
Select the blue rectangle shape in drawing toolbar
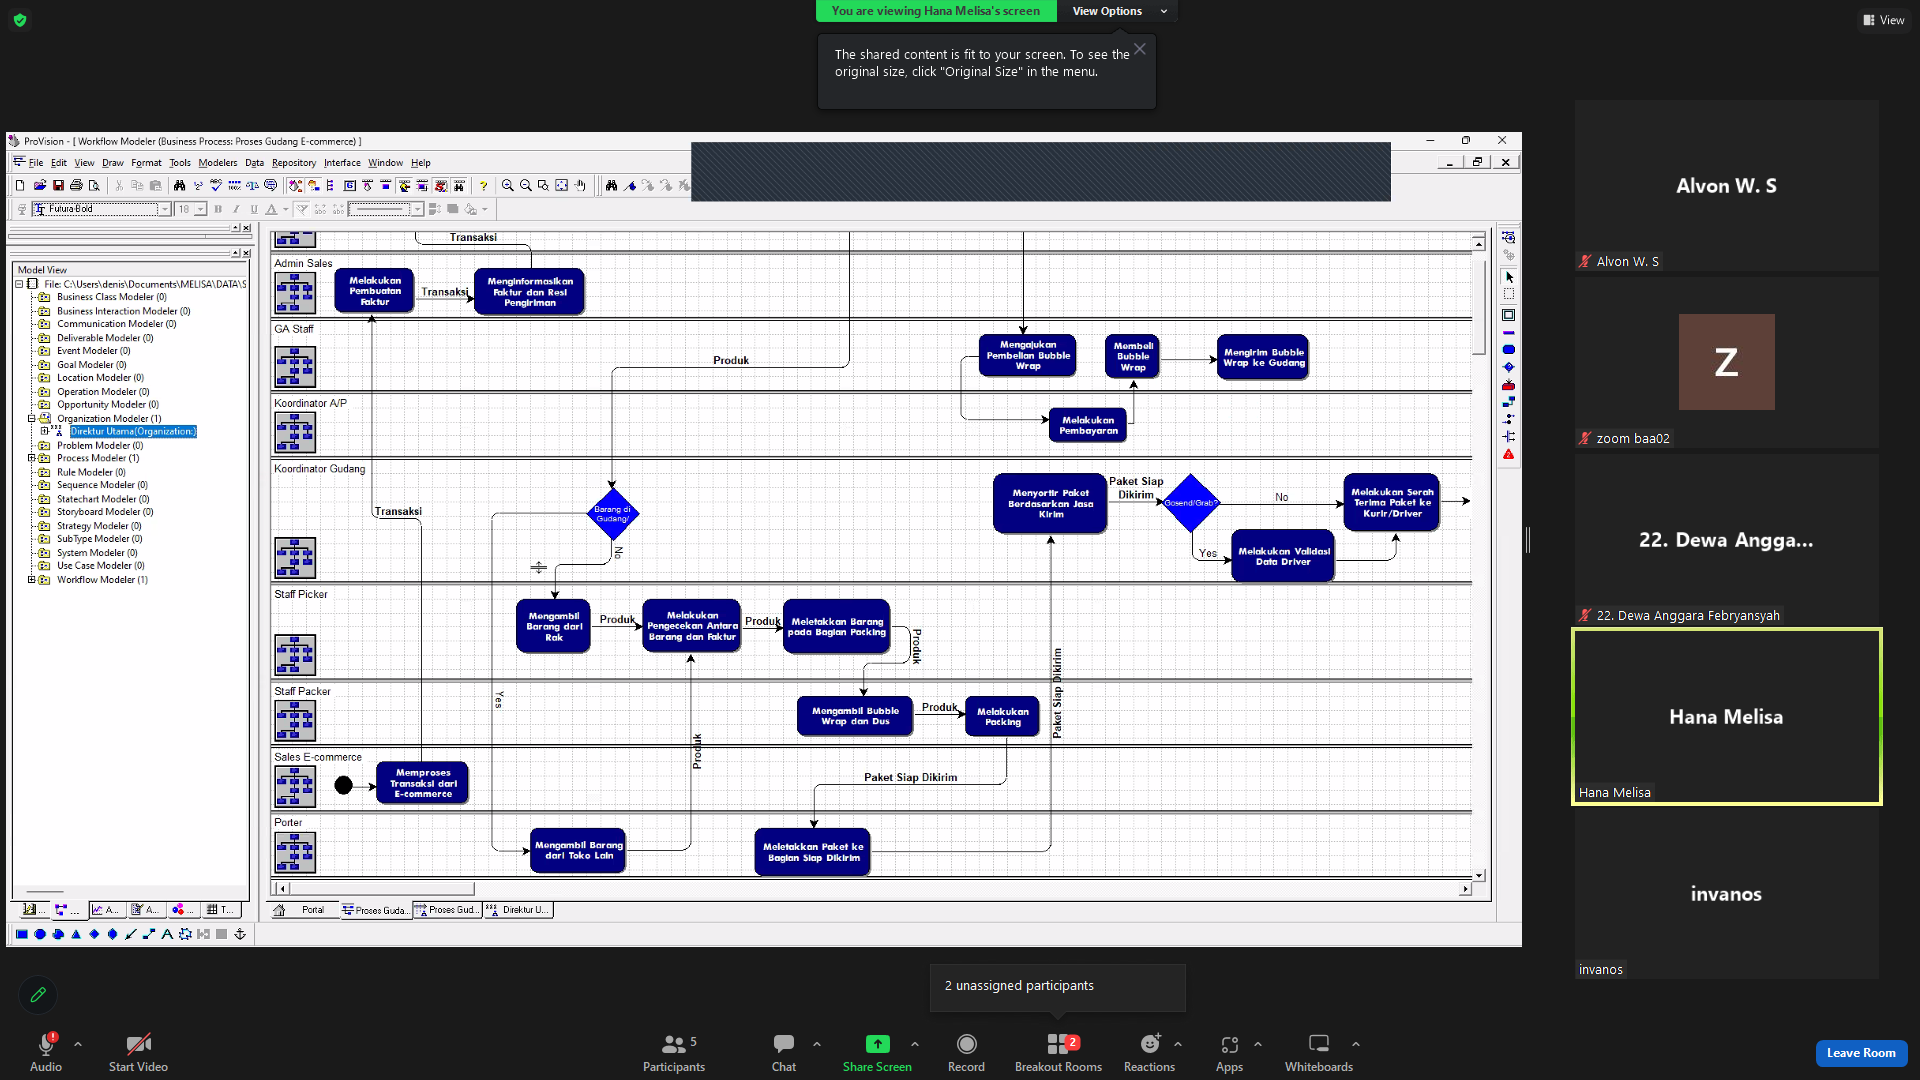(x=22, y=934)
